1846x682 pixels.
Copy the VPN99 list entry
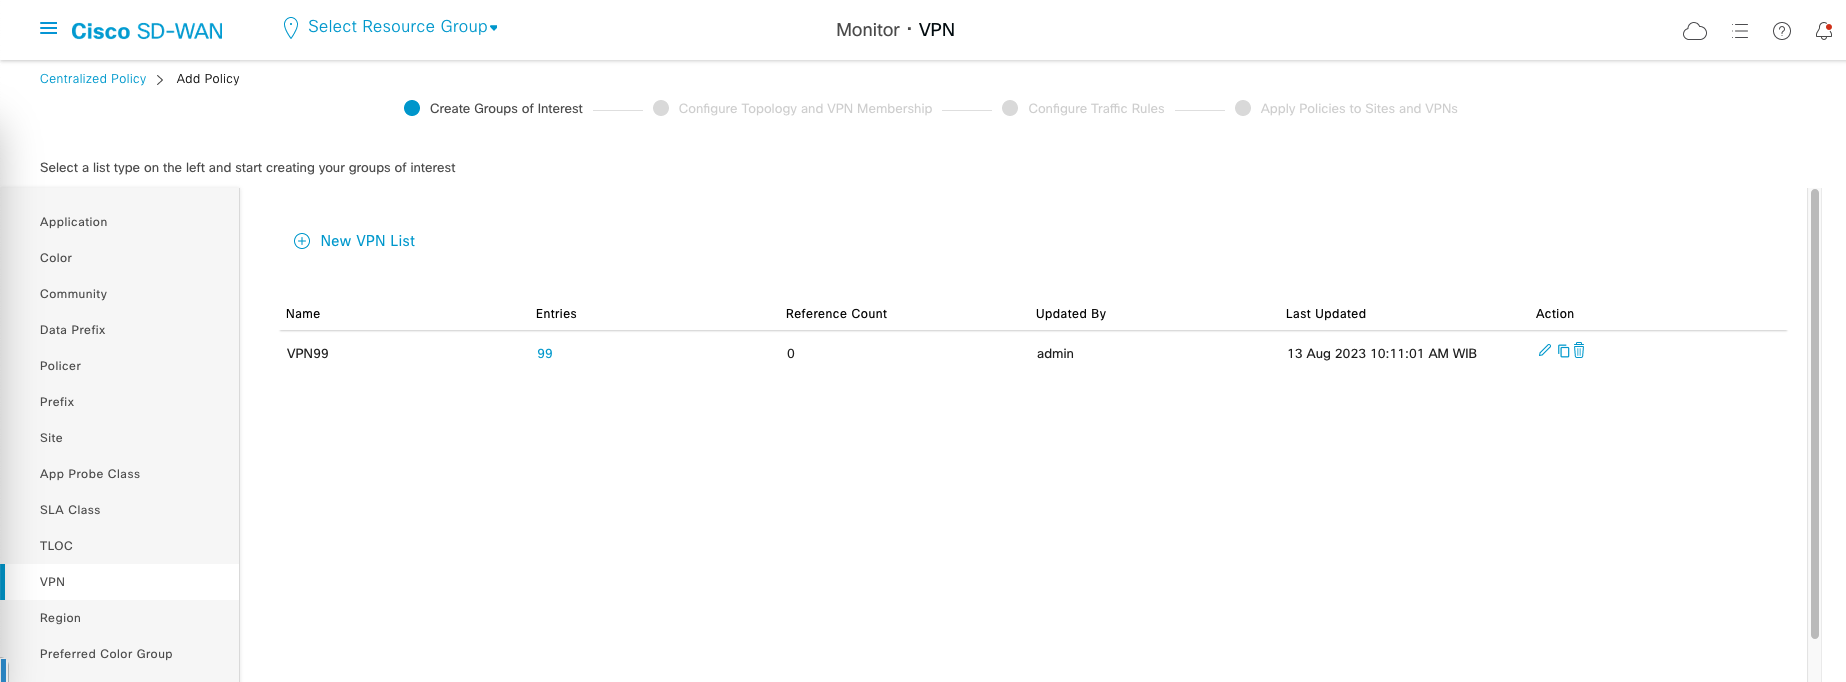coord(1563,351)
